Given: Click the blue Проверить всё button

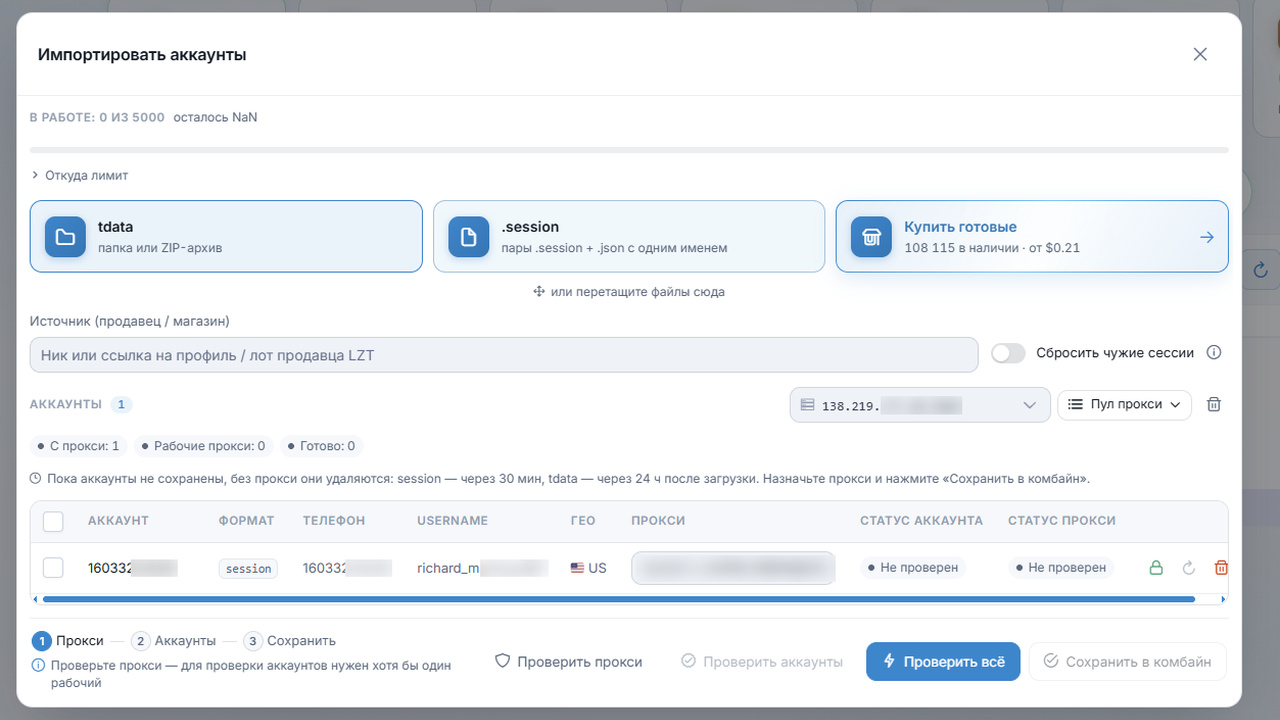Looking at the screenshot, I should (x=943, y=662).
